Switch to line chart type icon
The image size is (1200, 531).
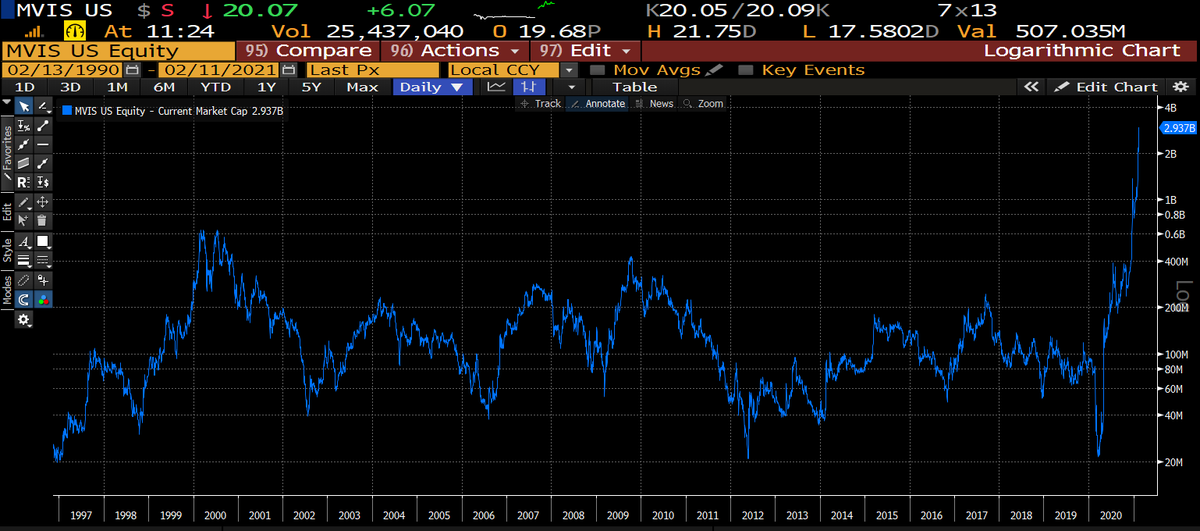tap(496, 87)
